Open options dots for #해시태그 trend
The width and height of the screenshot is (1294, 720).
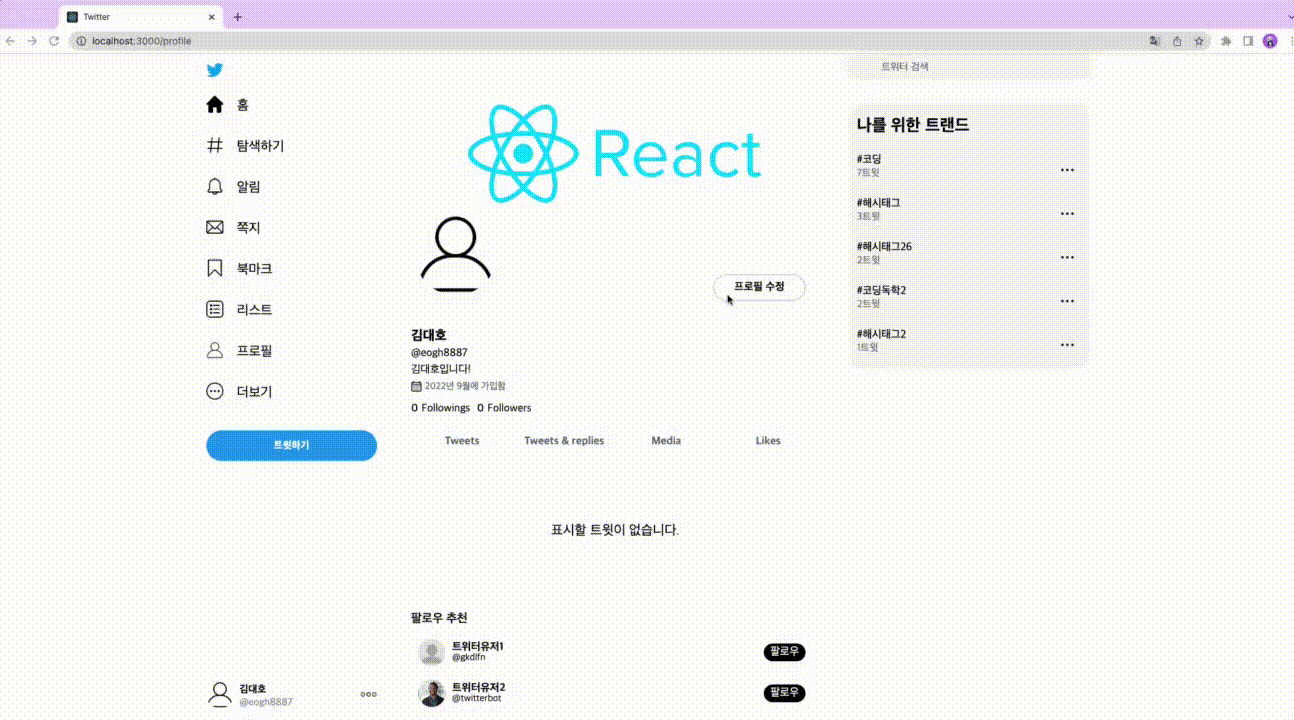tap(1067, 213)
